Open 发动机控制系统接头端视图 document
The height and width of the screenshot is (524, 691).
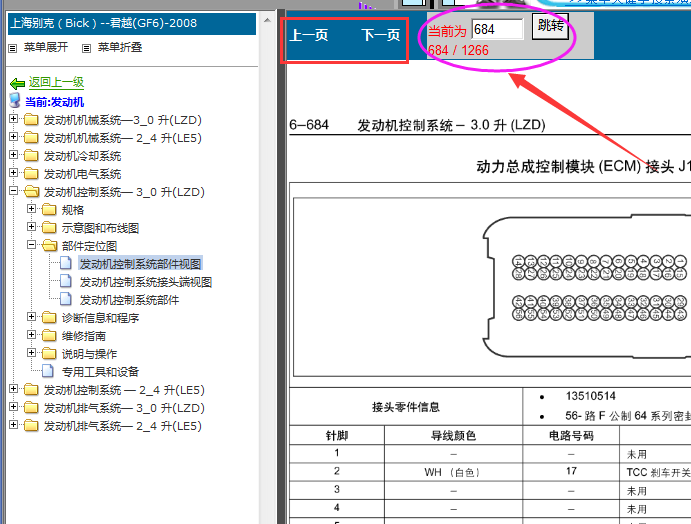pyautogui.click(x=146, y=282)
